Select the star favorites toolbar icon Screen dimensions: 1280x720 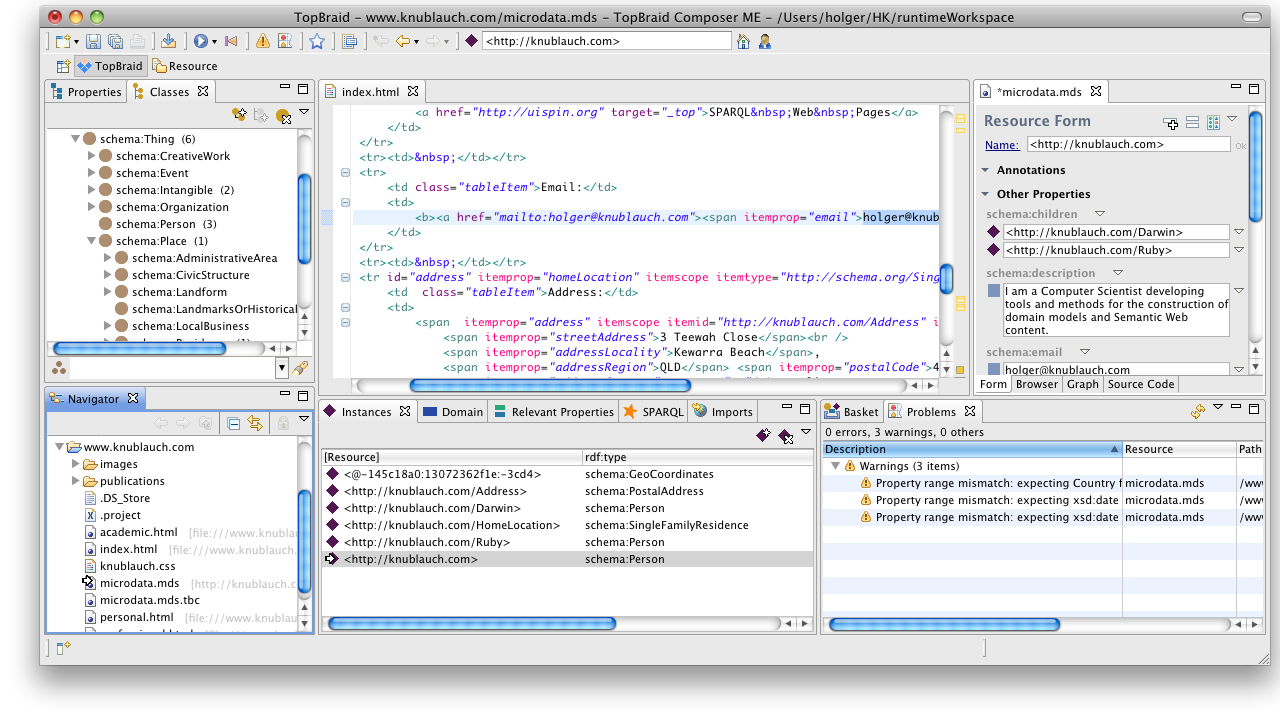(x=317, y=41)
